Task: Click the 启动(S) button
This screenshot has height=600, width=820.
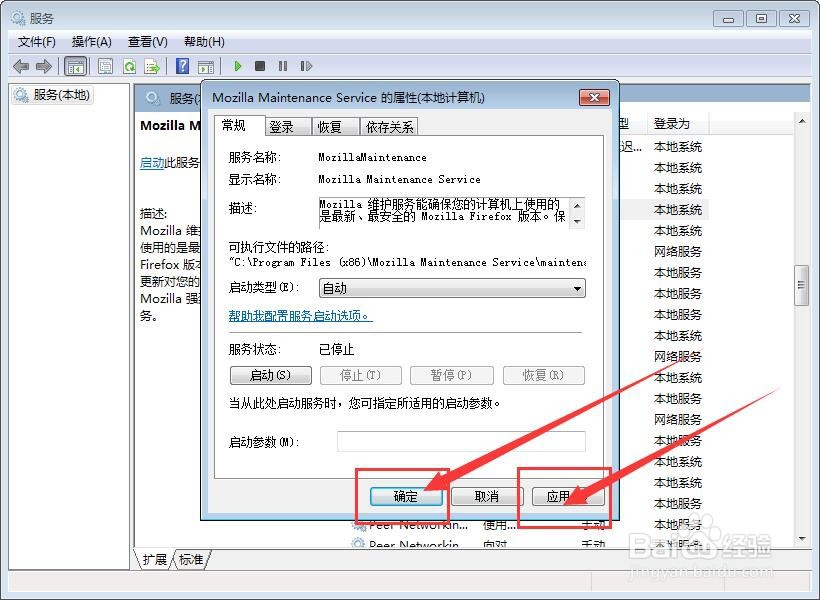Action: [270, 375]
